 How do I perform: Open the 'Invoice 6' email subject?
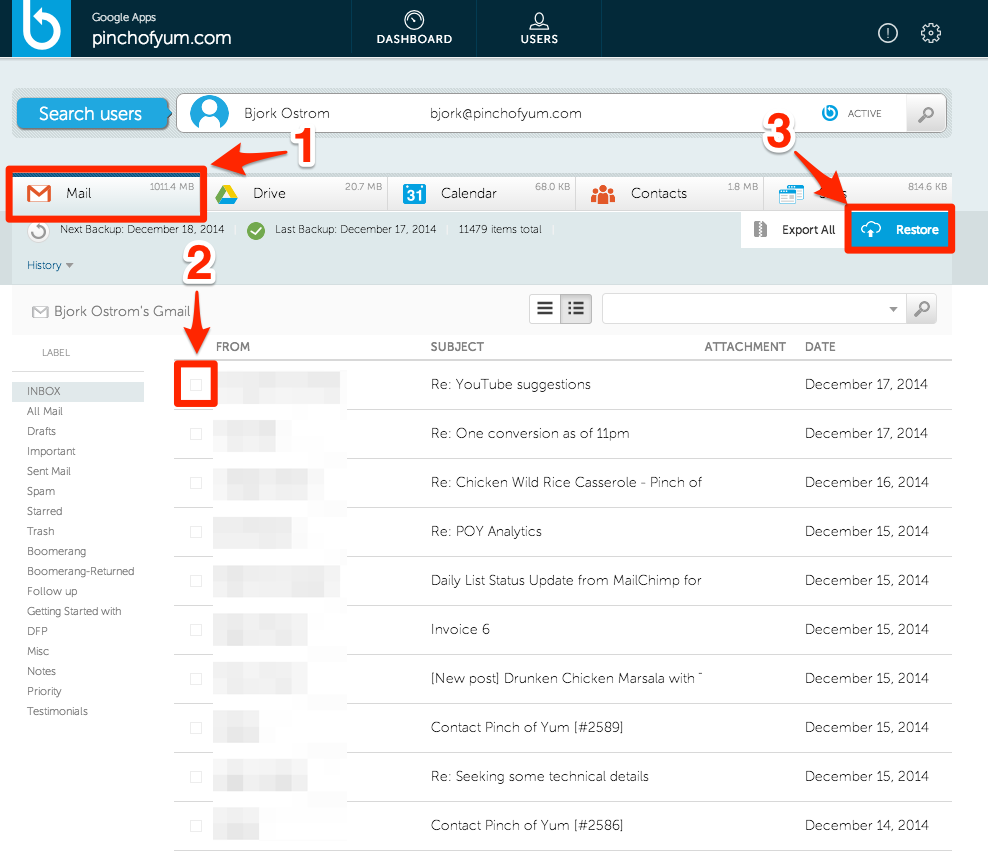(x=460, y=629)
